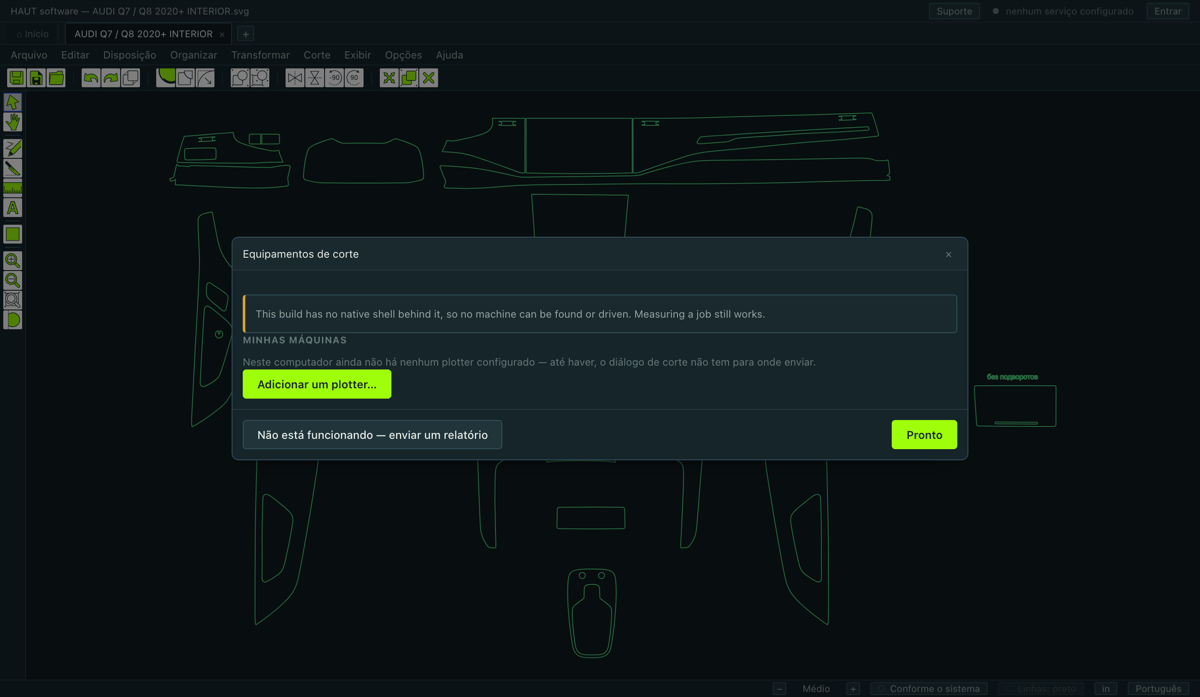
Task: Select the knife cutting tool
Action: [x=13, y=168]
